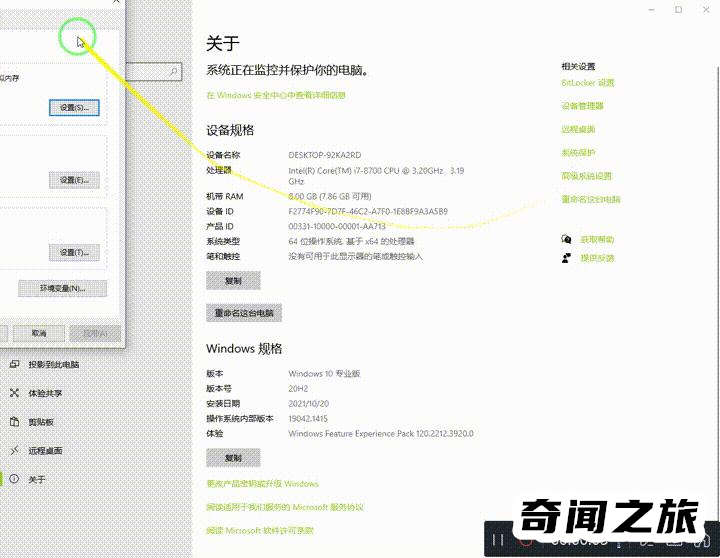Click the 设置(E)... button in the dialog
The image size is (720, 558).
[x=74, y=180]
